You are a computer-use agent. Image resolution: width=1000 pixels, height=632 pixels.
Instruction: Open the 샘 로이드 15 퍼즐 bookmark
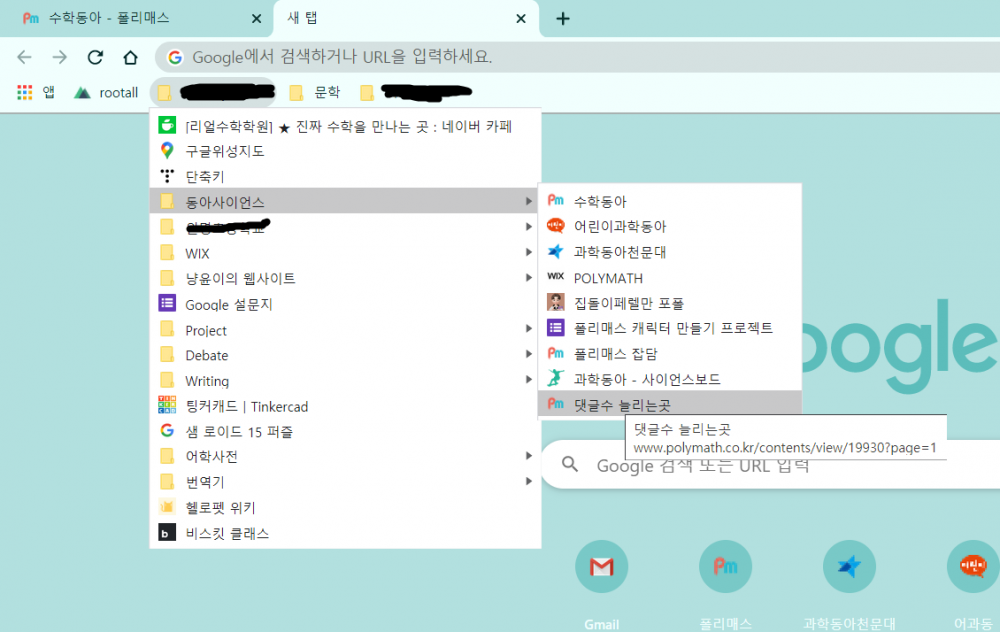click(x=345, y=432)
